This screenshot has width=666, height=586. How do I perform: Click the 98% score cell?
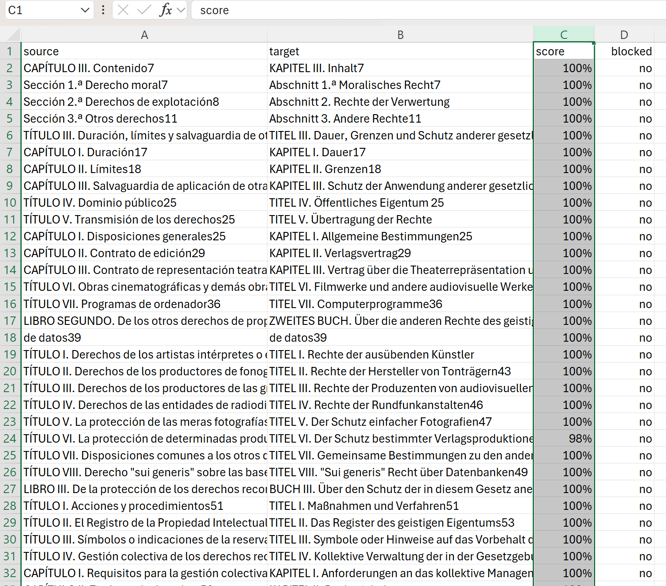(564, 439)
